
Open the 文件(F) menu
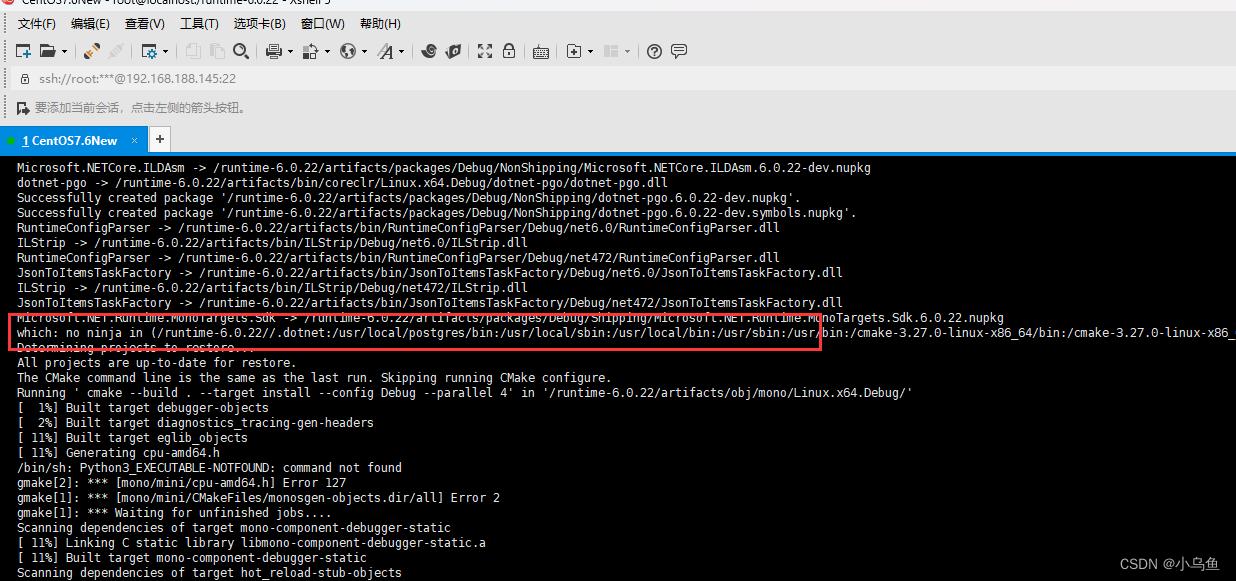36,23
